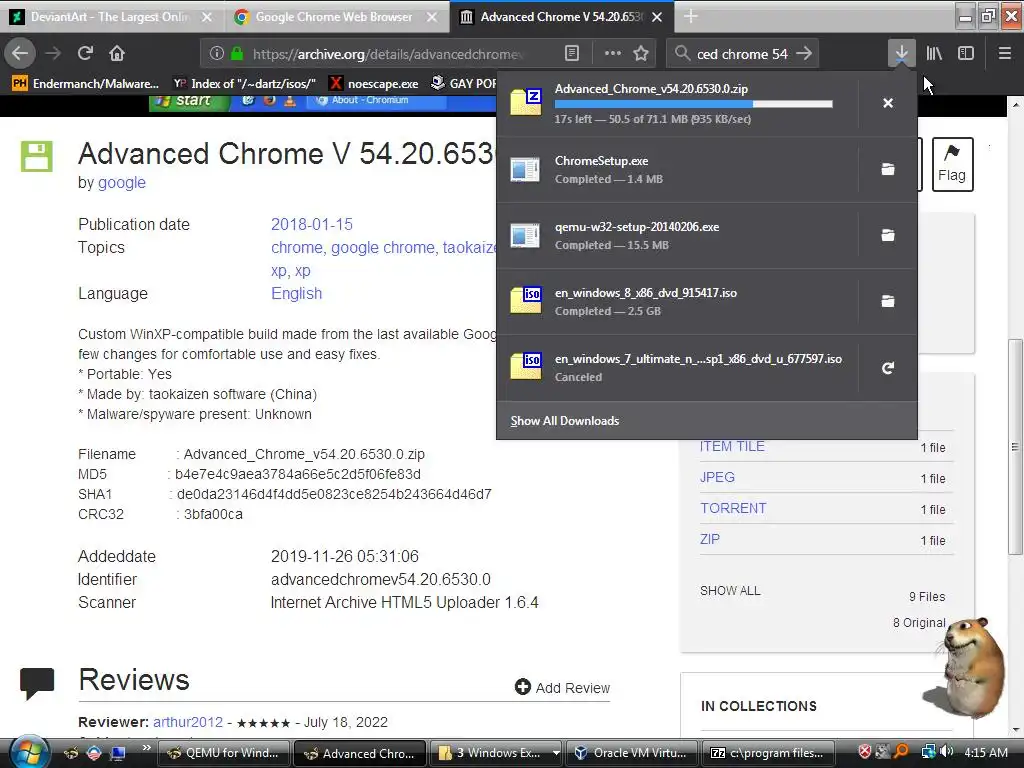This screenshot has width=1024, height=768.
Task: Close the Advanced Chrome tab
Action: click(x=657, y=17)
